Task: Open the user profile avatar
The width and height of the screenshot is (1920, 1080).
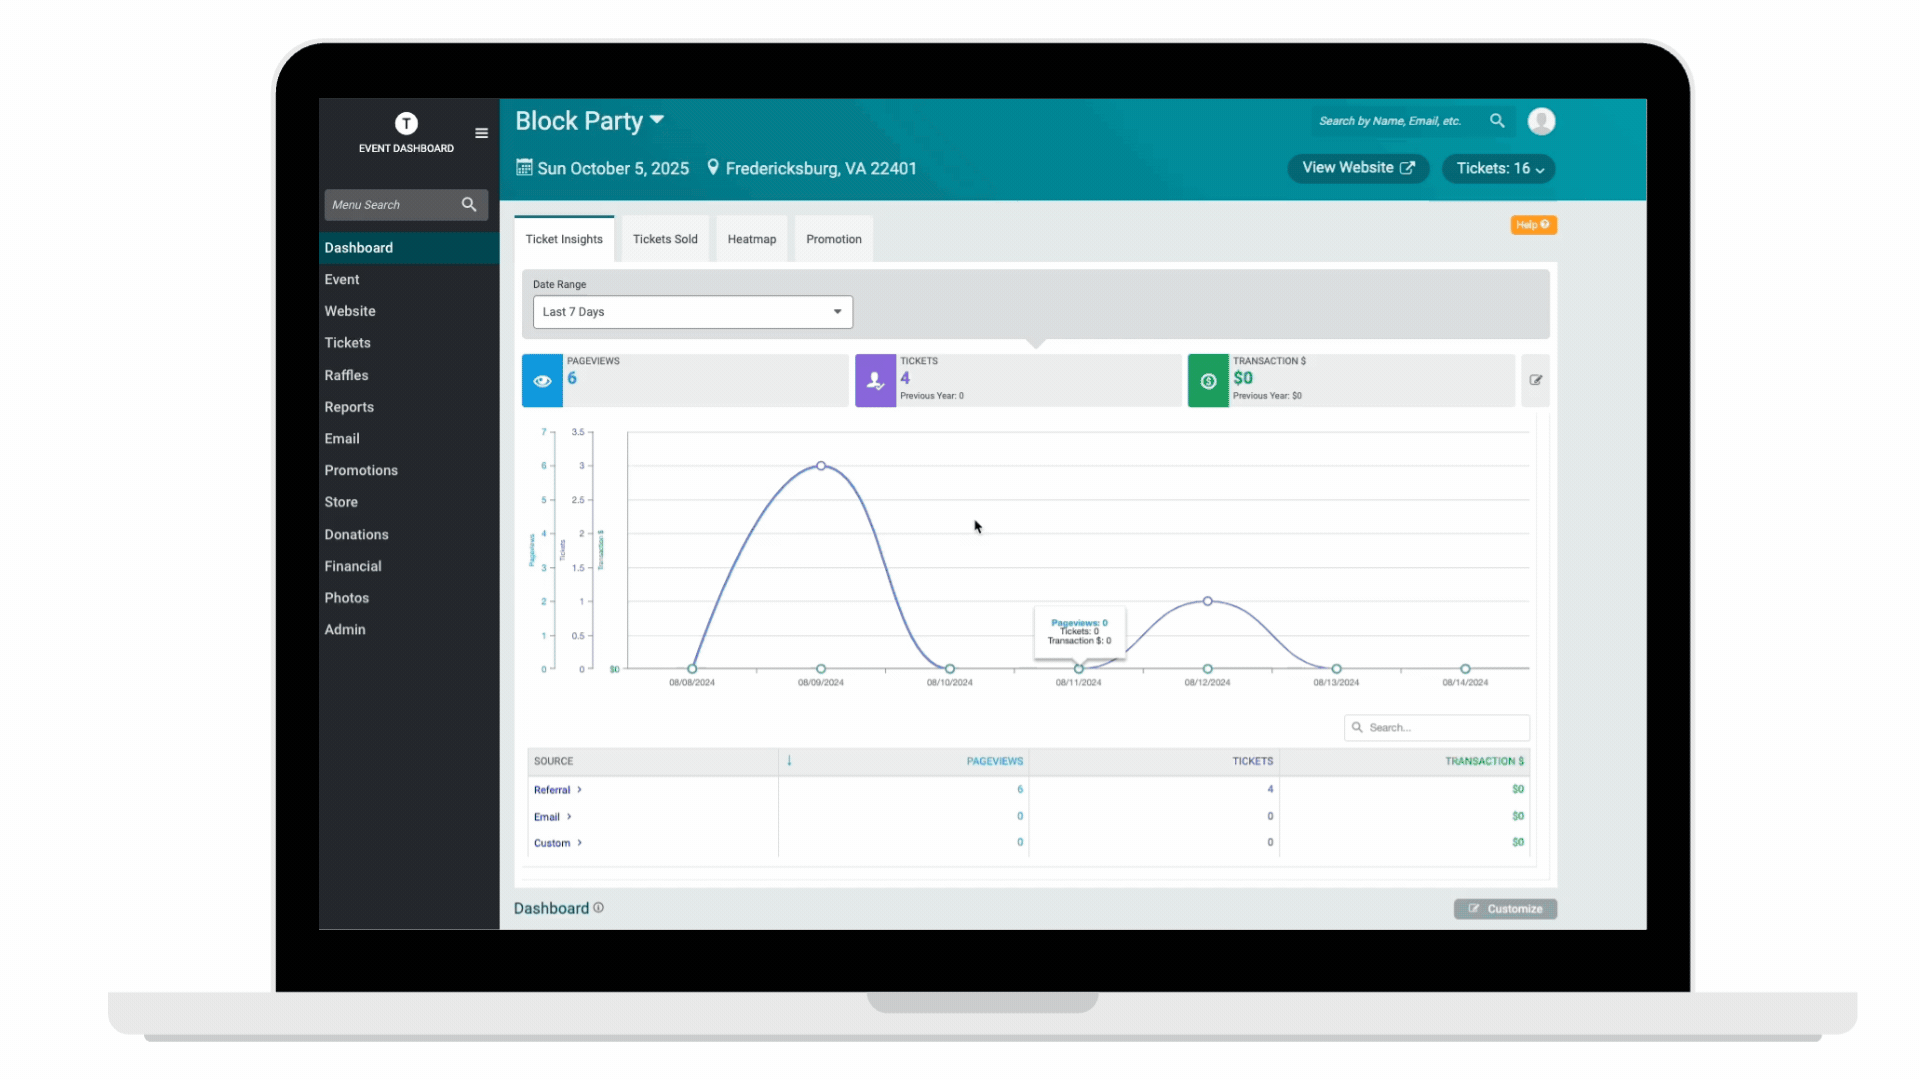Action: 1541,121
